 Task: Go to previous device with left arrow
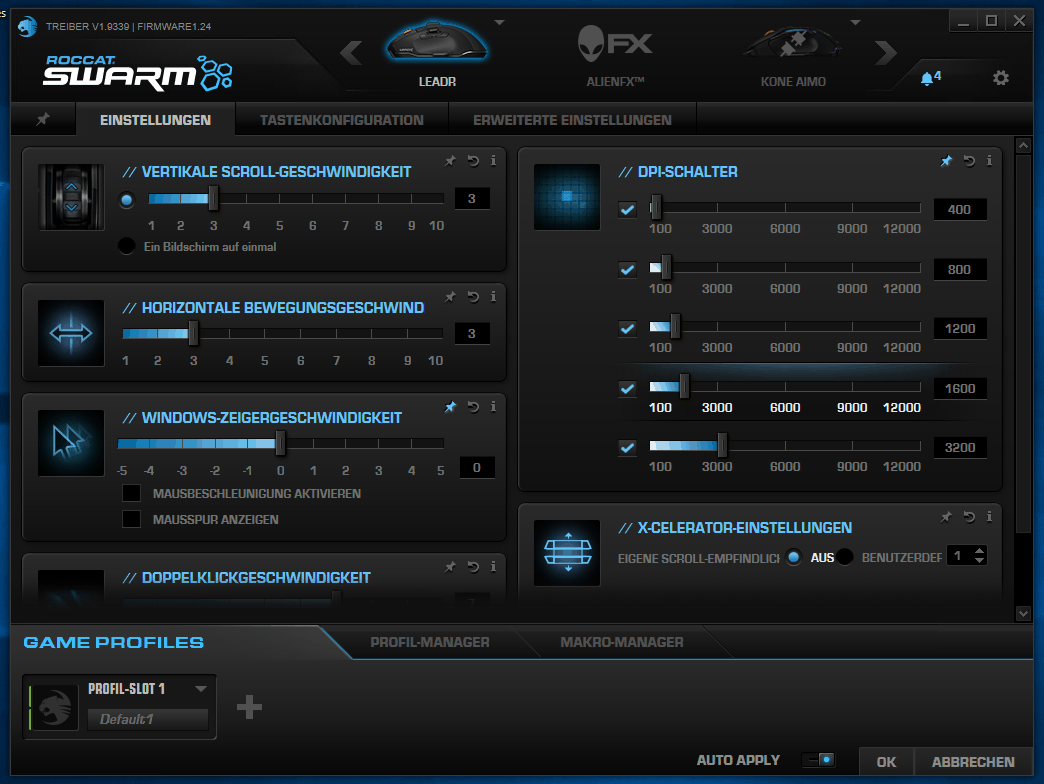pyautogui.click(x=351, y=53)
